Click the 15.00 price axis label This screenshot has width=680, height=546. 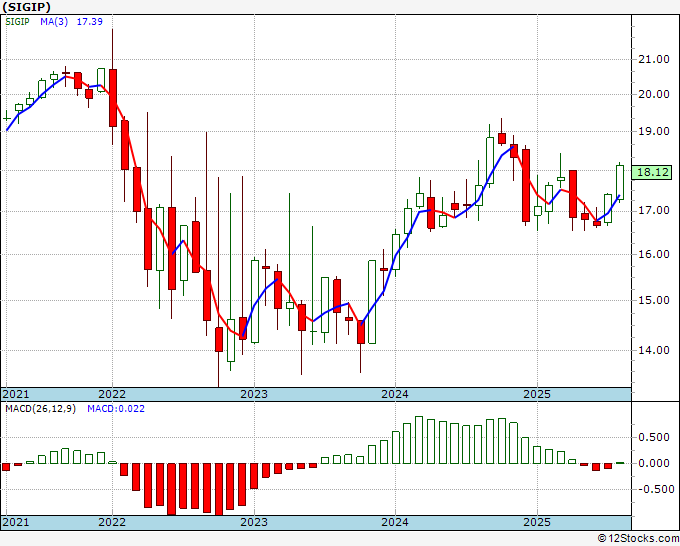pos(654,300)
